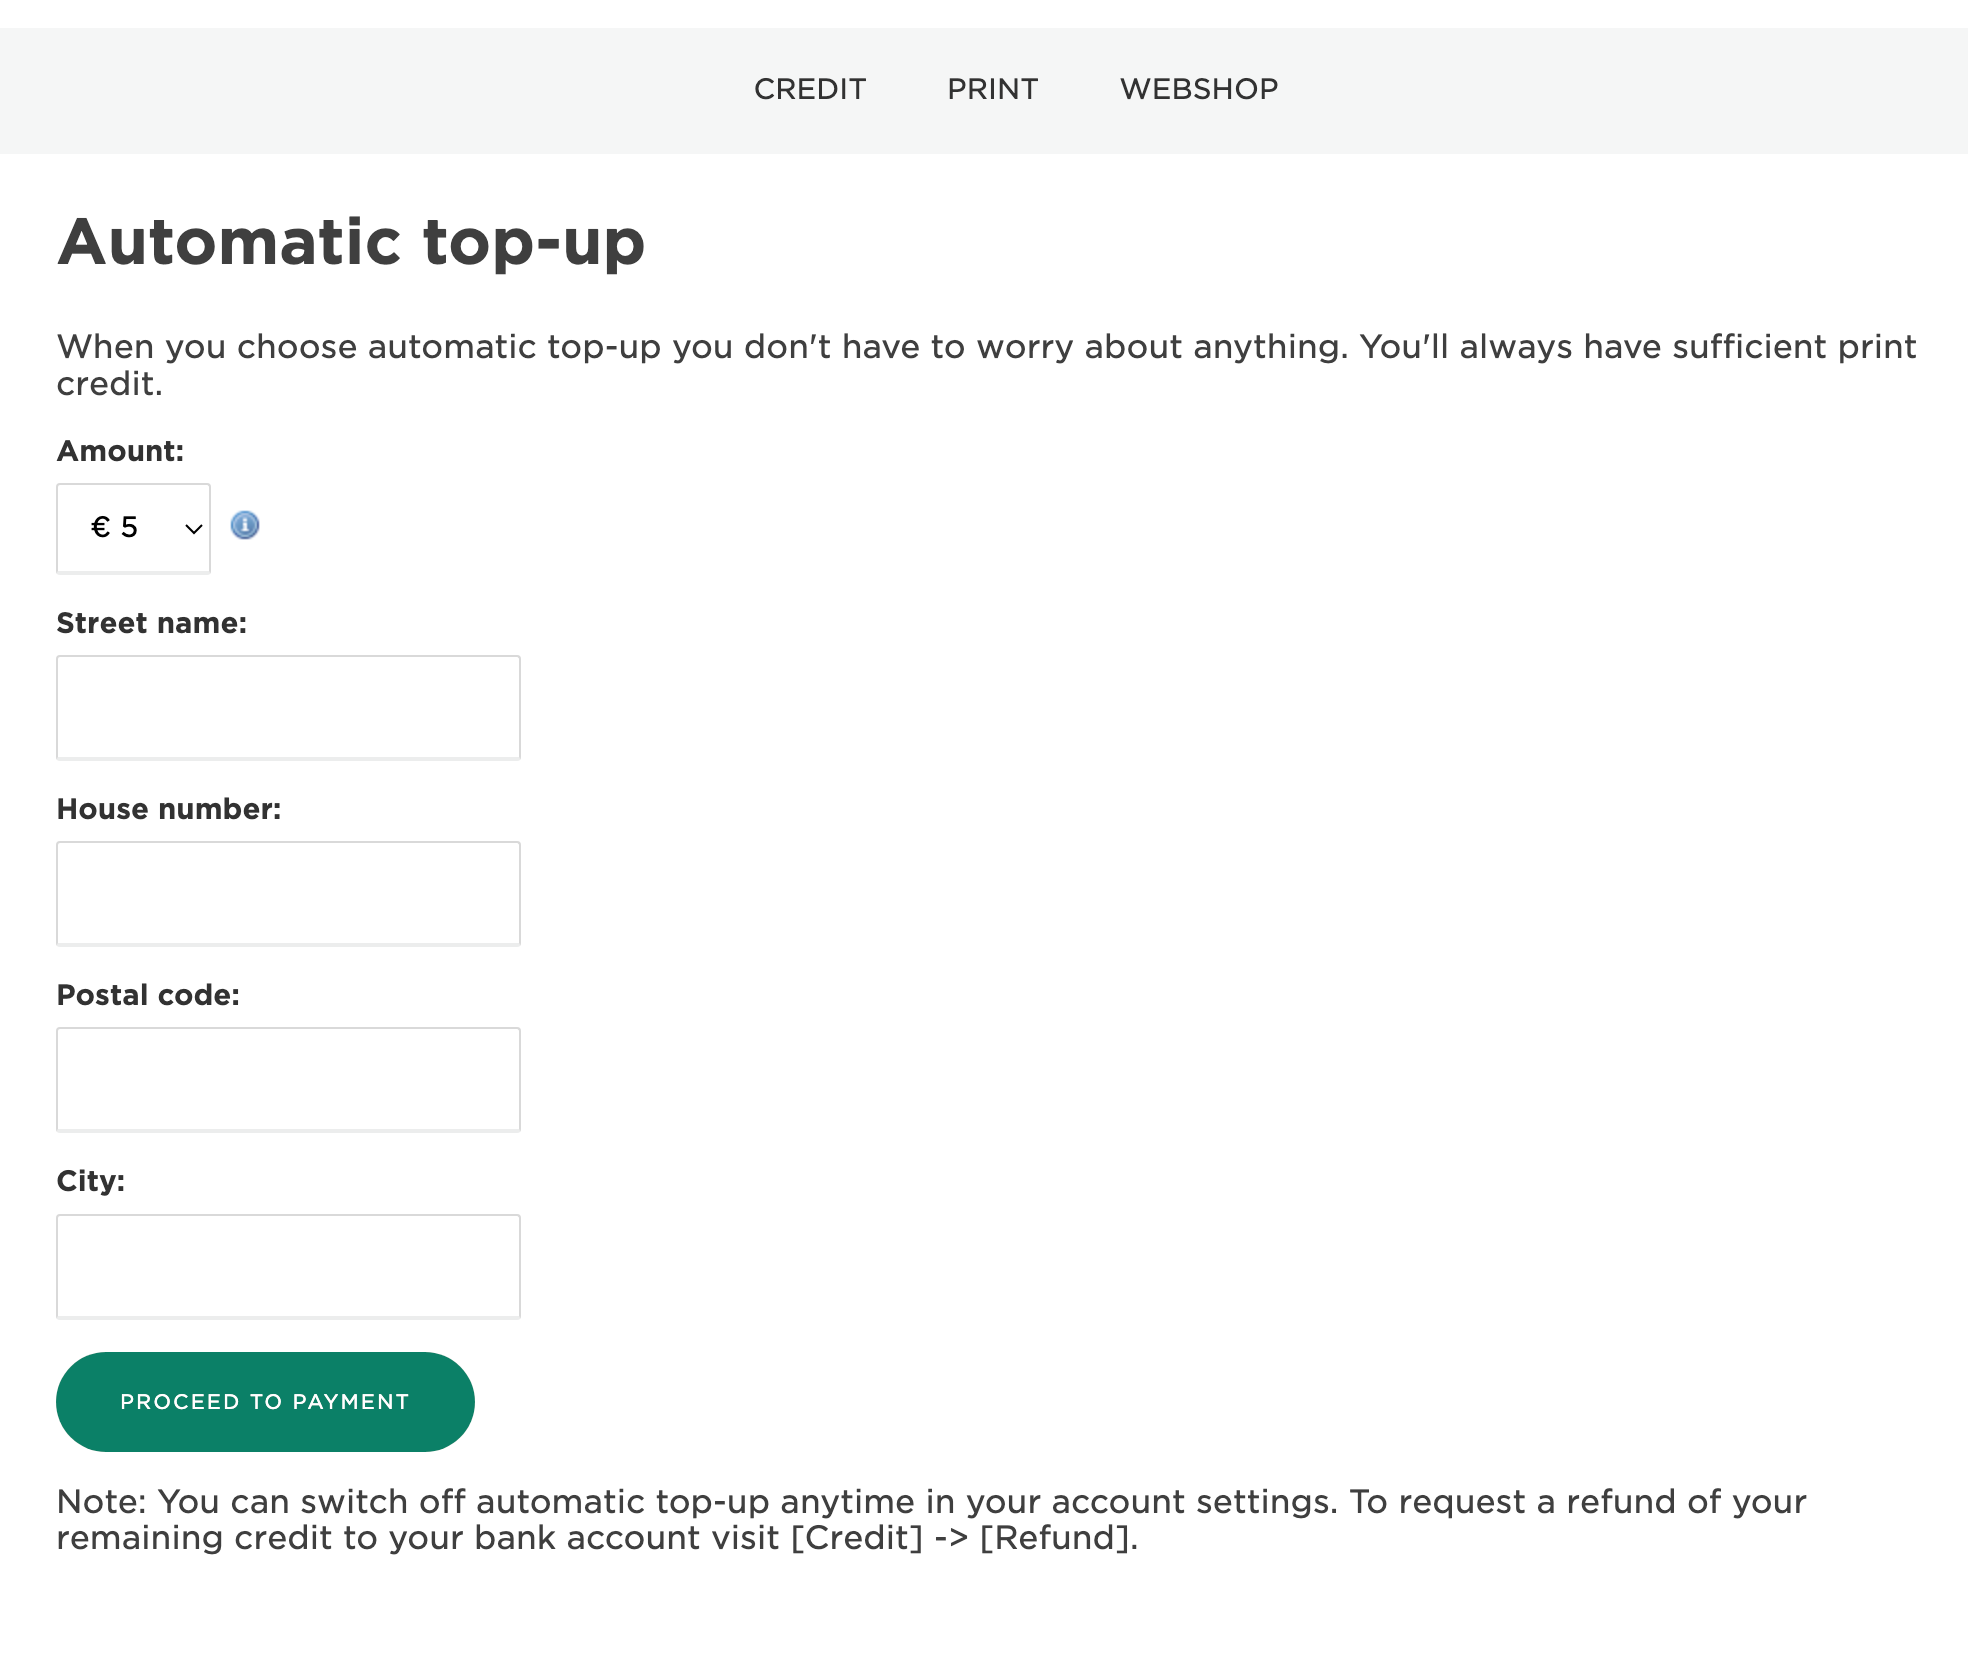The image size is (1968, 1674).
Task: Click the blue info icon beside Amount
Action: pos(245,525)
